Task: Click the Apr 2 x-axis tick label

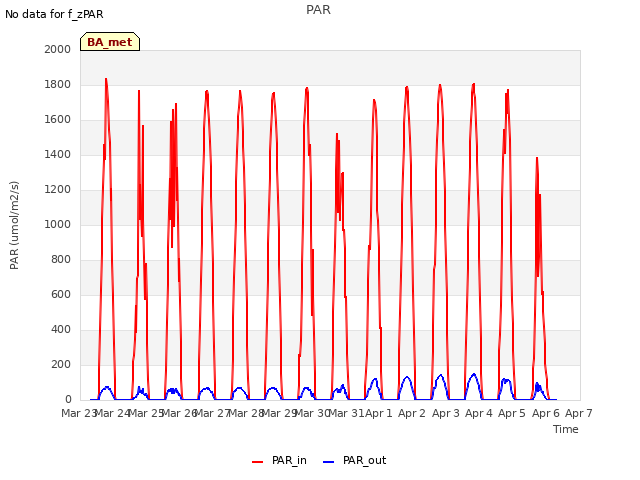Action: pyautogui.click(x=412, y=413)
